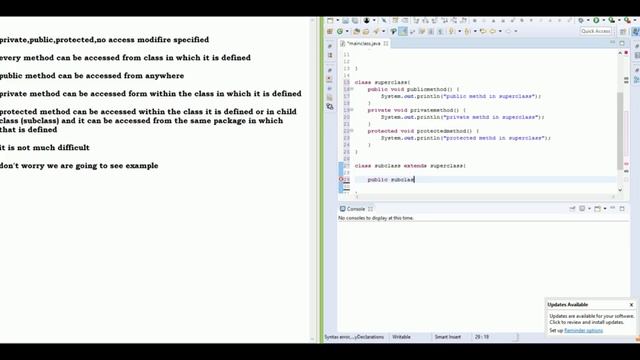Minimize the editor area

[612, 42]
